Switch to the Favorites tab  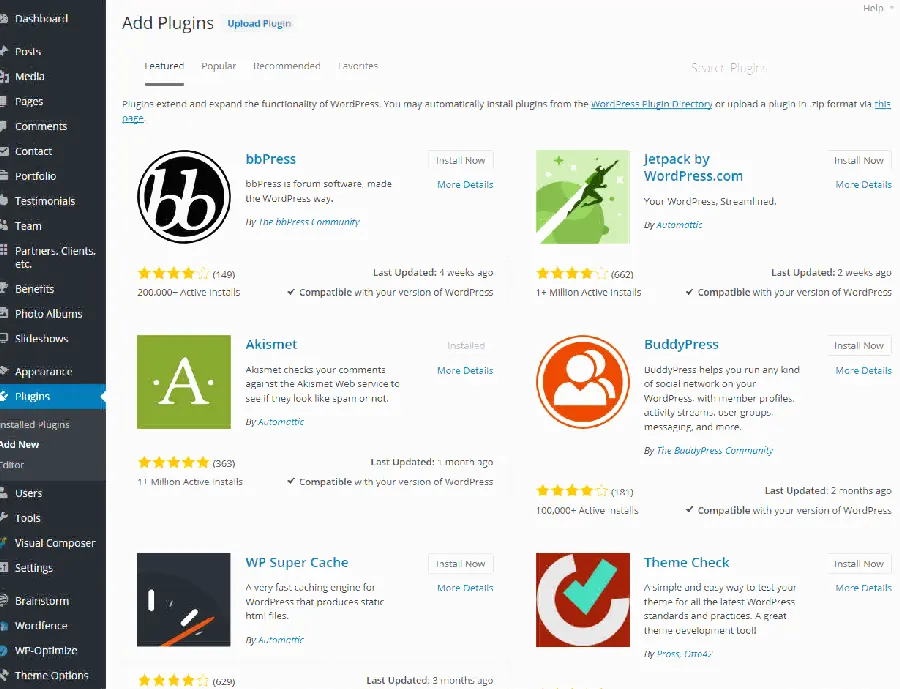[x=358, y=66]
